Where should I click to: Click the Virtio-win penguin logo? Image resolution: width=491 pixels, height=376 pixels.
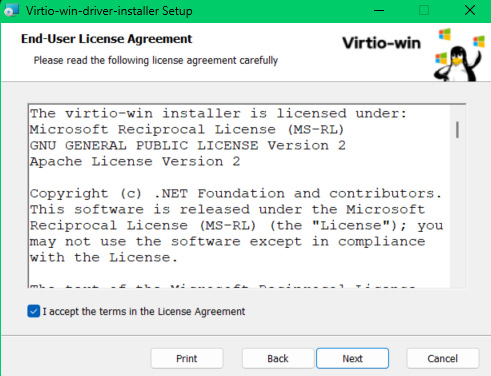(459, 55)
